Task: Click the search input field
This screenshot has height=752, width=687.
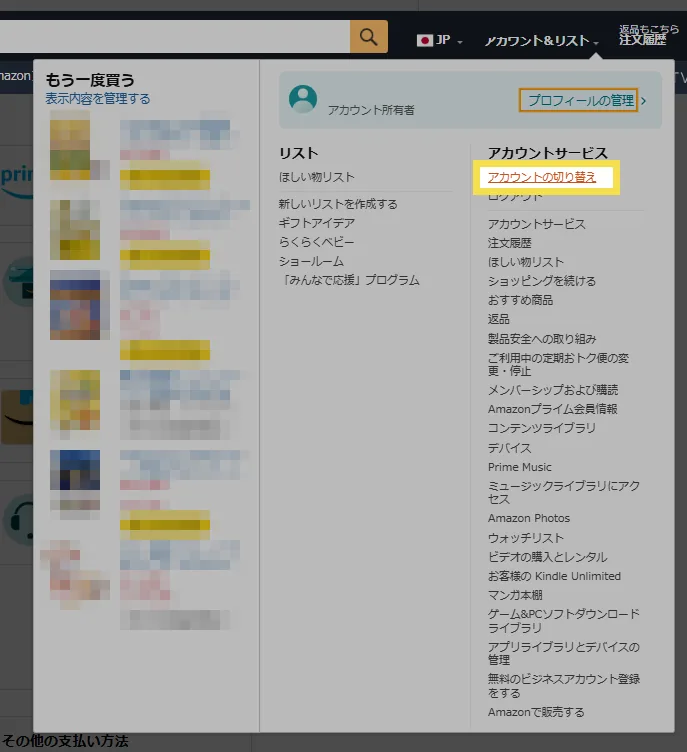Action: click(x=175, y=36)
